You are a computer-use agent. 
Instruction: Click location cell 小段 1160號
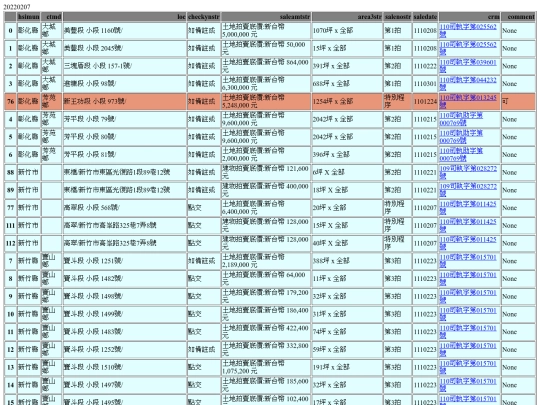point(124,30)
